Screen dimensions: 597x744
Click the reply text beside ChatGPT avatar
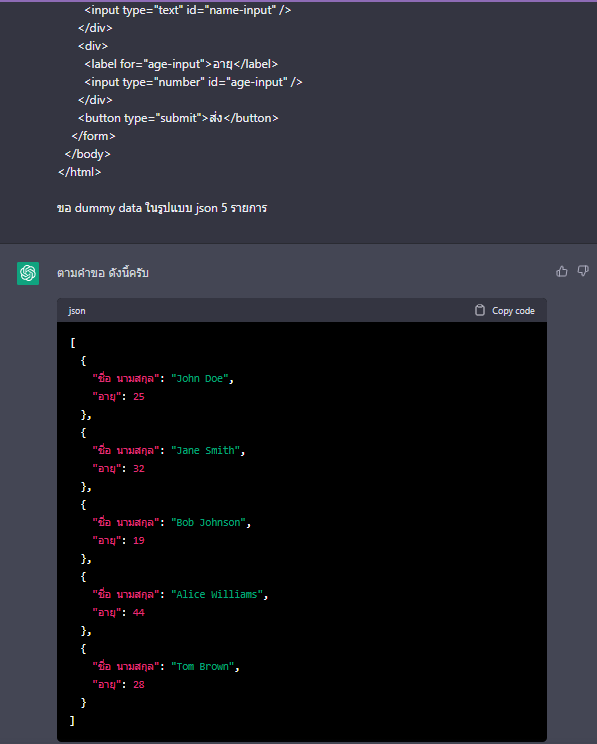coord(103,273)
